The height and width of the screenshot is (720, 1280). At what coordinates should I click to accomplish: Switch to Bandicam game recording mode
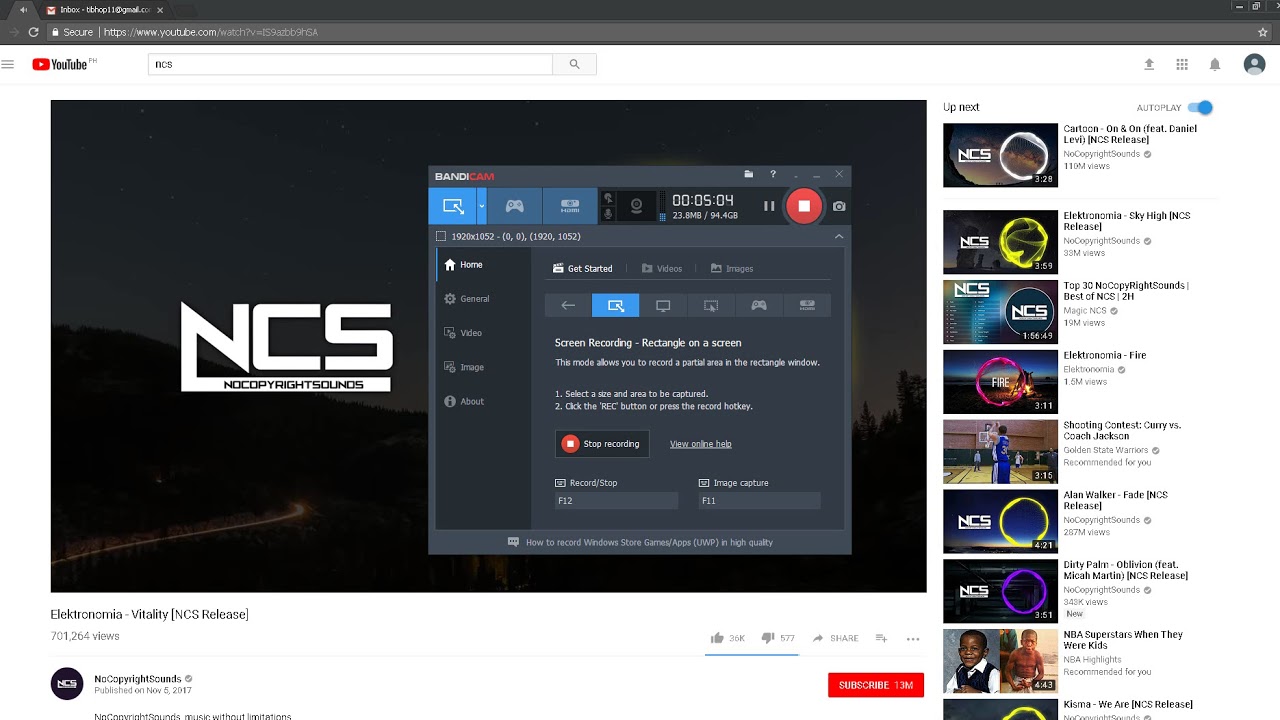[514, 206]
